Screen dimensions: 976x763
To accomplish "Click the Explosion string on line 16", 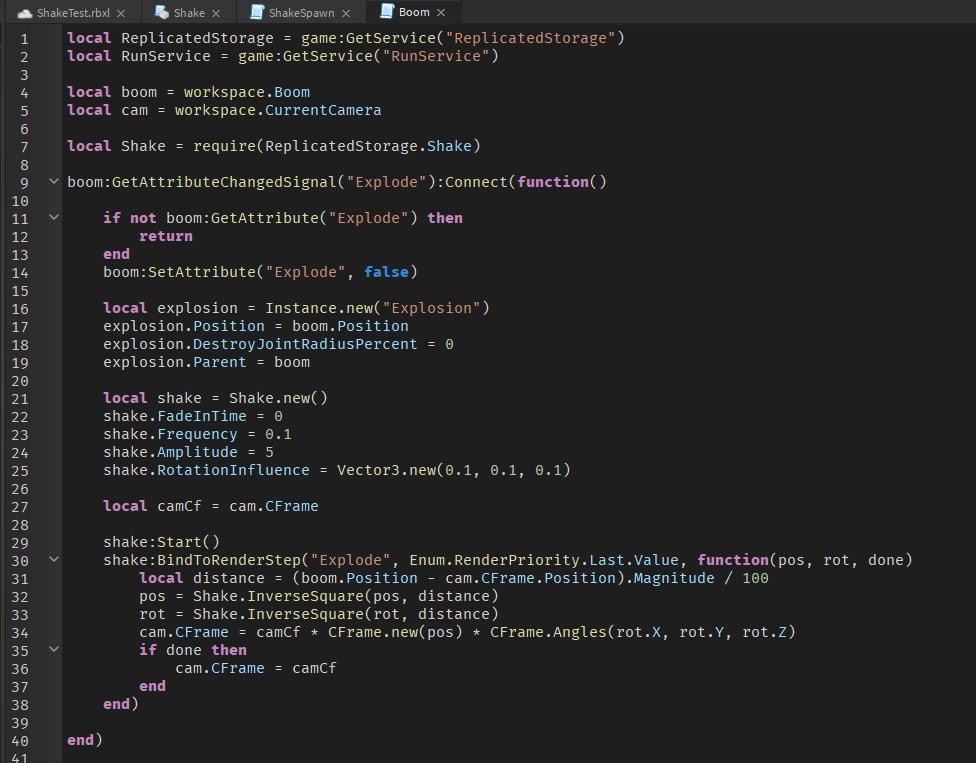I will [434, 307].
